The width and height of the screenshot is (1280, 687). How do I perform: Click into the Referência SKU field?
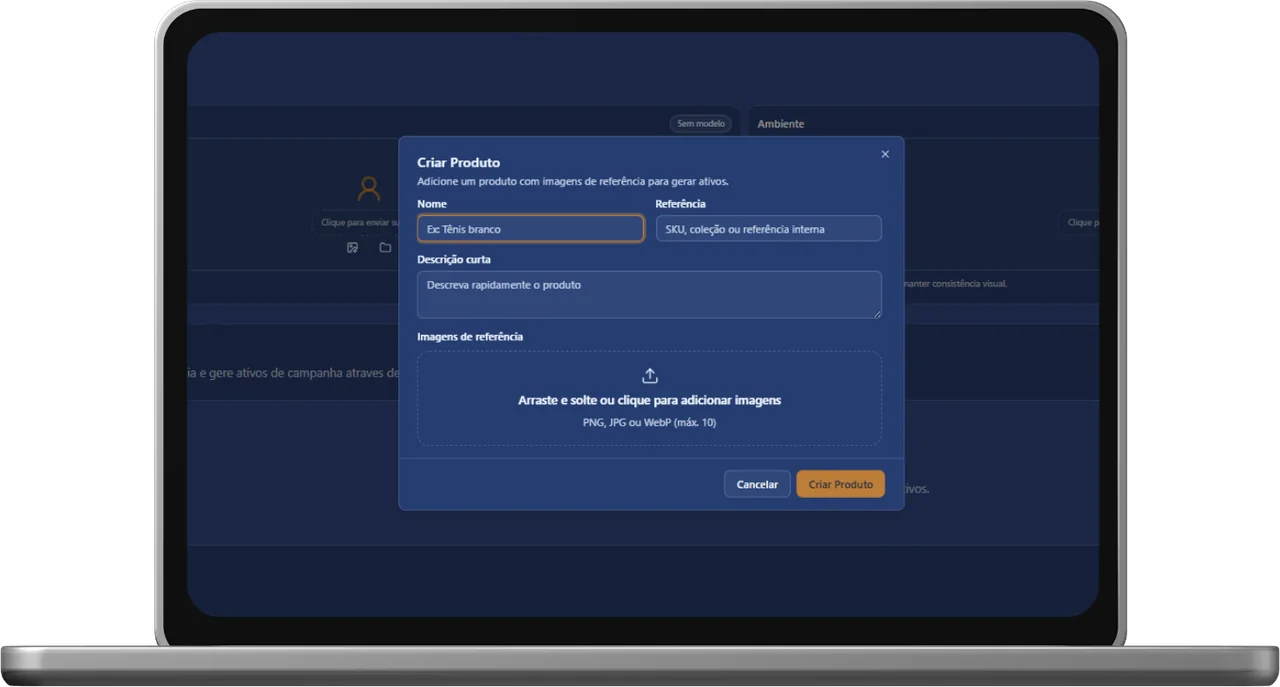(768, 229)
